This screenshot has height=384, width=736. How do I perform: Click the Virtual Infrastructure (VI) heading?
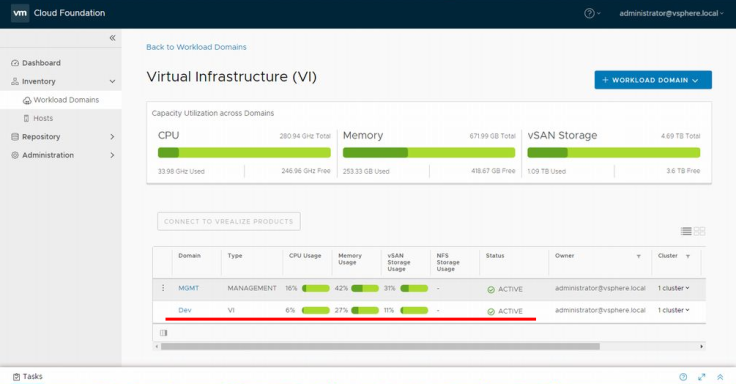point(231,77)
